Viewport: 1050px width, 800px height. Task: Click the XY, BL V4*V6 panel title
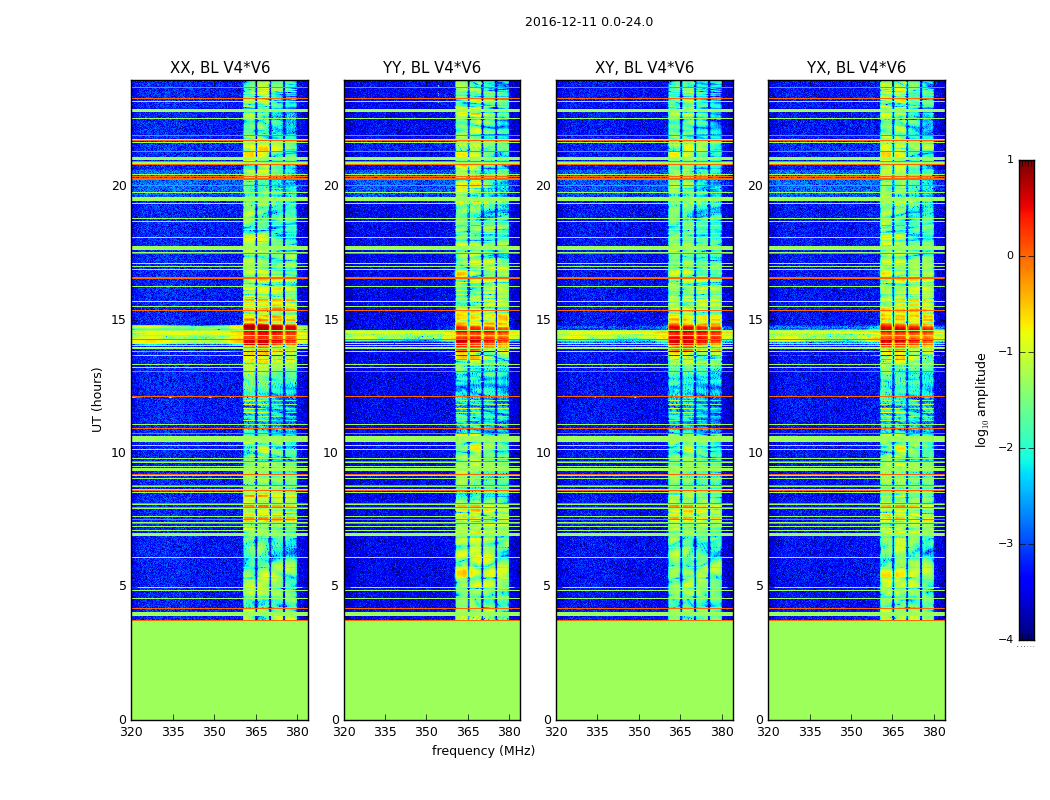pyautogui.click(x=644, y=68)
